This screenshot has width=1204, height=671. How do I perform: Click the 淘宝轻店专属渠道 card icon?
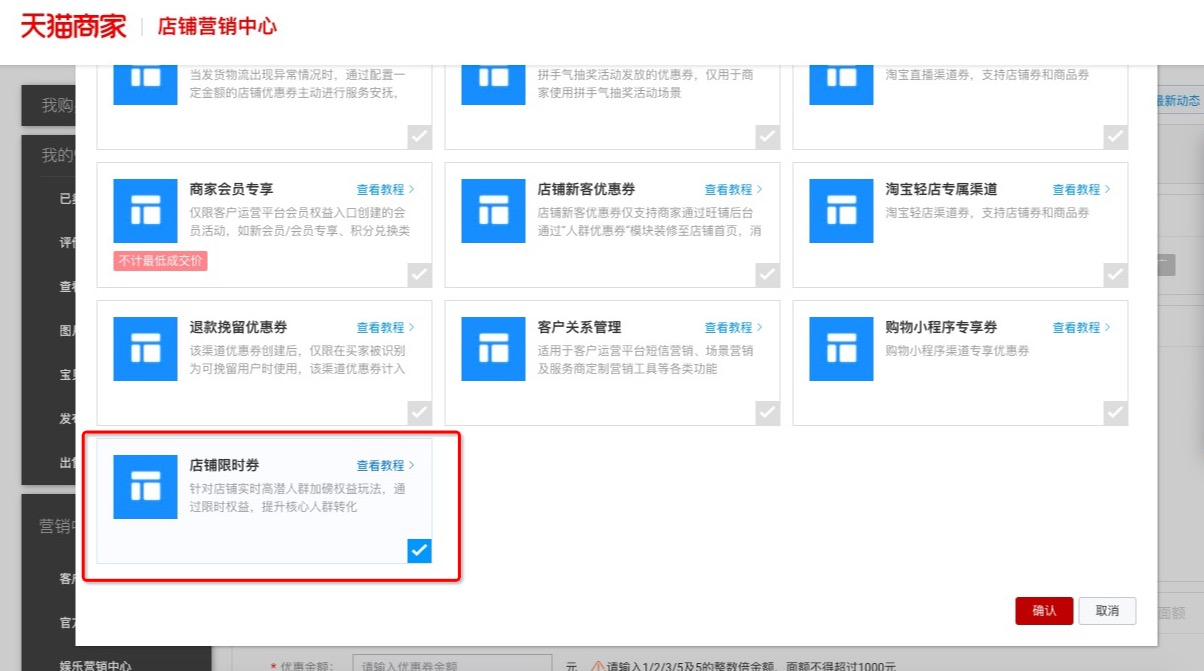point(841,211)
